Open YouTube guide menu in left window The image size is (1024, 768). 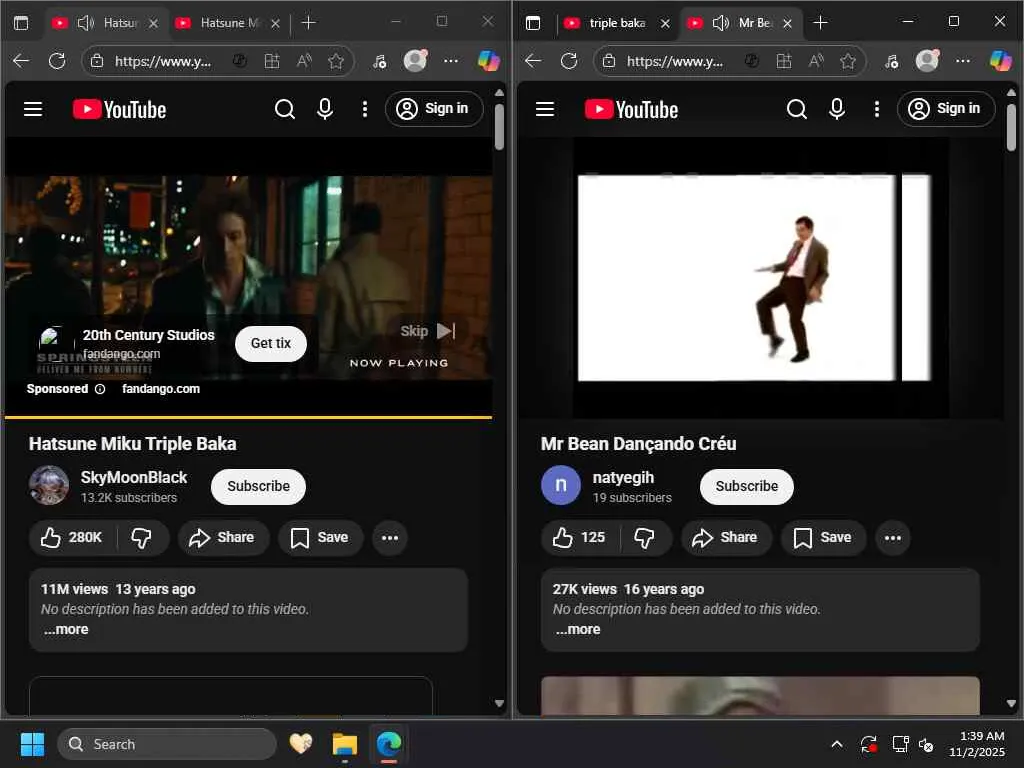33,109
